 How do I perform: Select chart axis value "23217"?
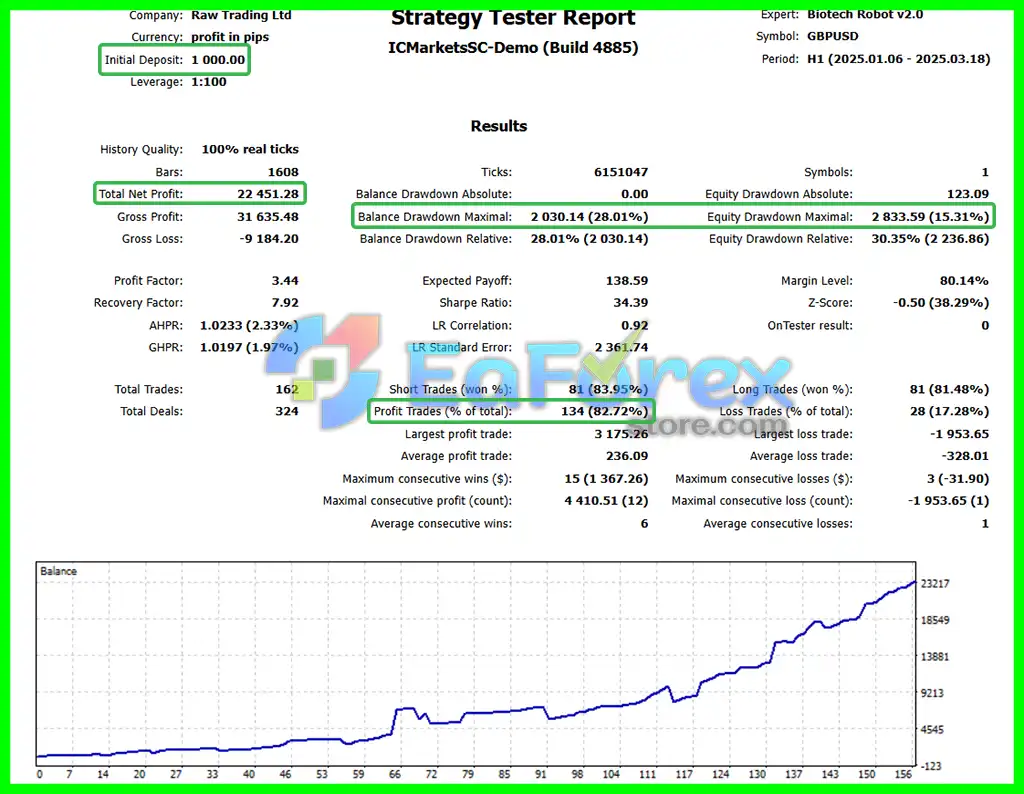coord(935,584)
